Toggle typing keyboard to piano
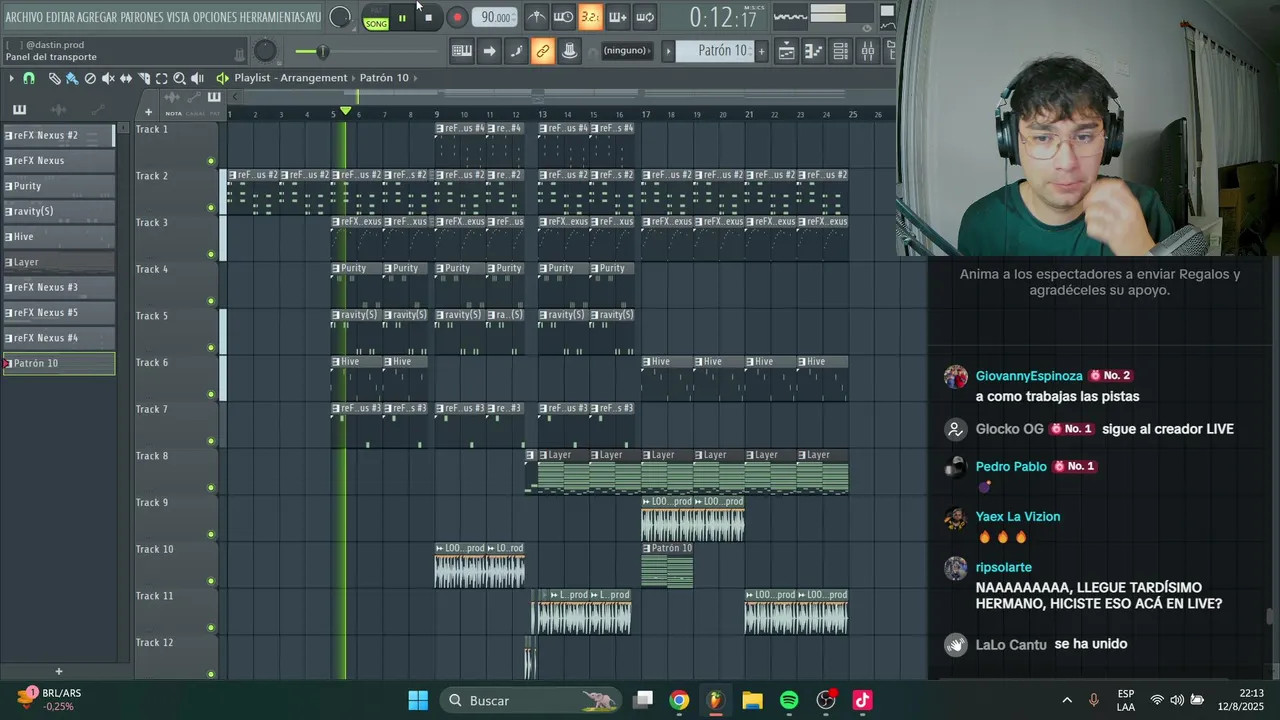The width and height of the screenshot is (1280, 720). coord(462,51)
